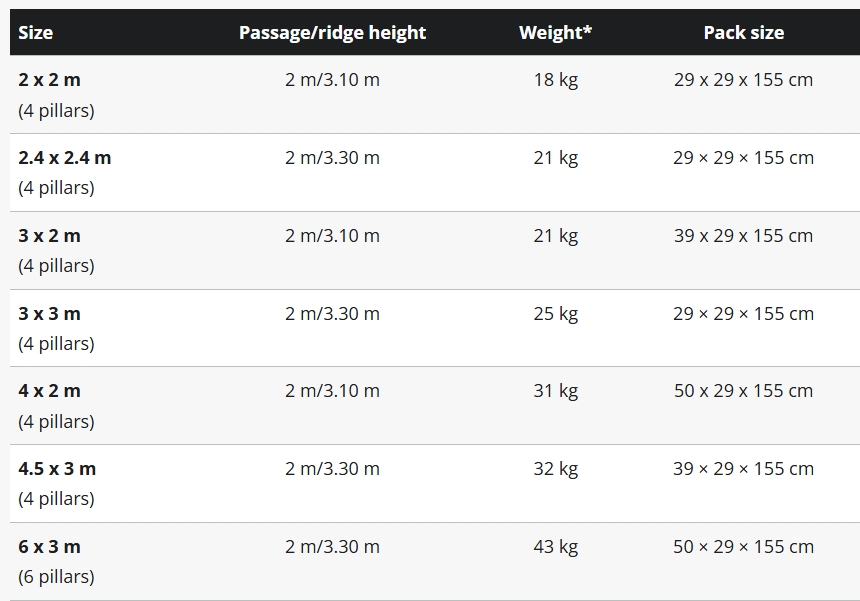The height and width of the screenshot is (601, 860).
Task: Click the 25 kg weight value
Action: (556, 314)
